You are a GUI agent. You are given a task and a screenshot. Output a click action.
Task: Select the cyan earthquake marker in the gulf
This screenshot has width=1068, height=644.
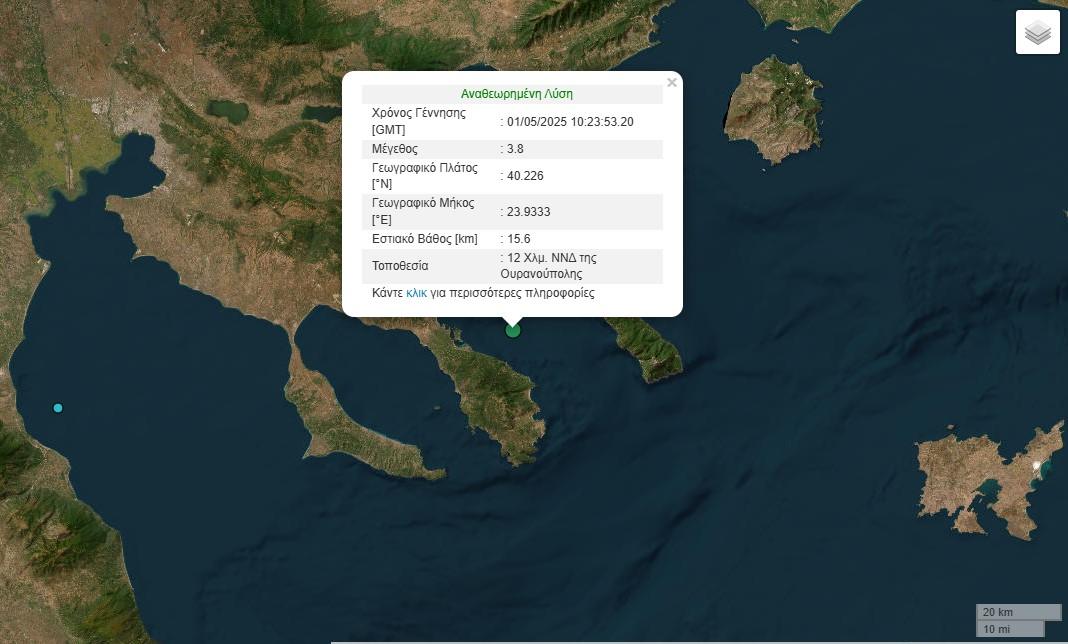58,408
